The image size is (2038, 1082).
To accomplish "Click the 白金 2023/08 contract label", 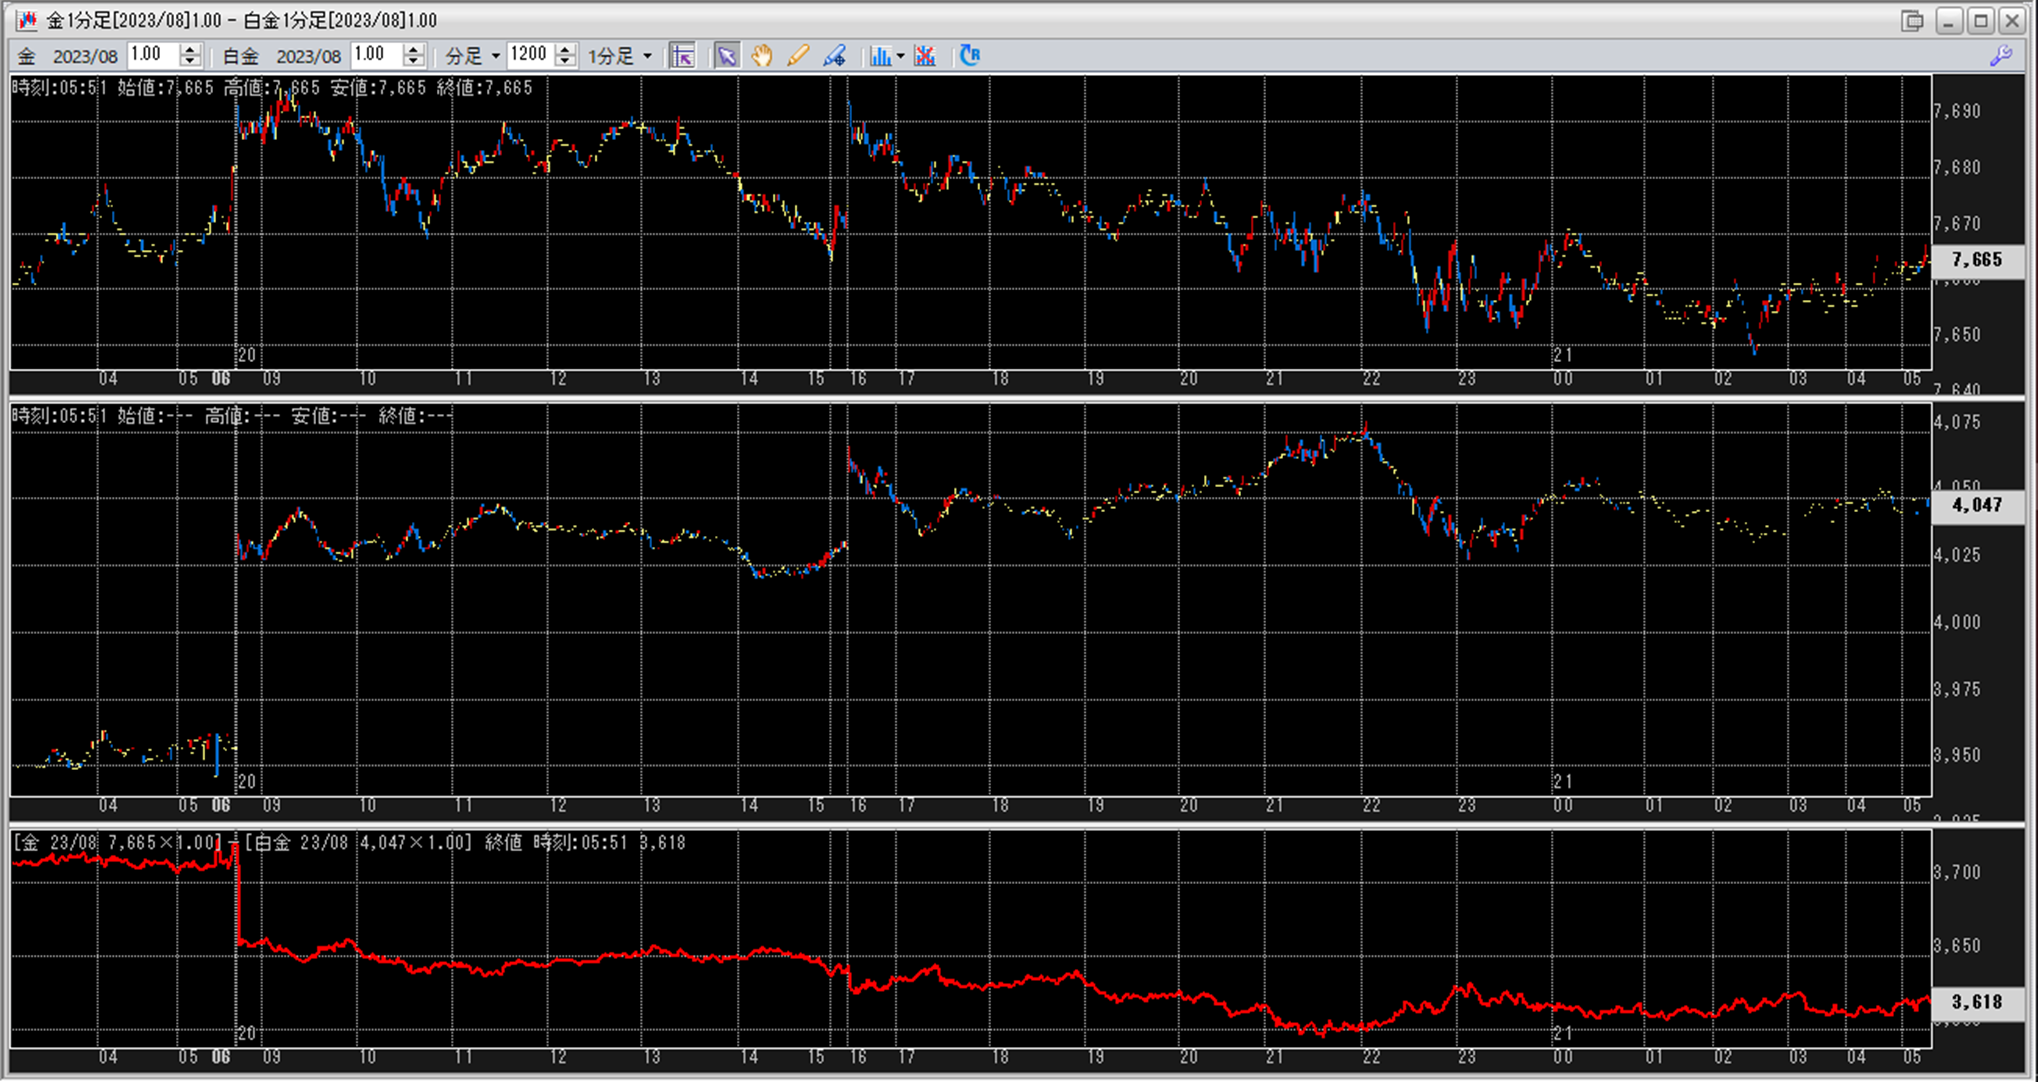I will [282, 56].
